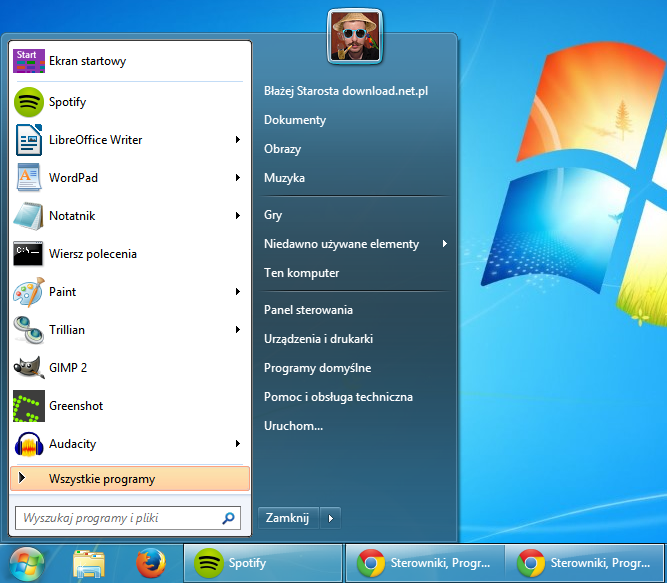Expand Audacity jump list arrow

pyautogui.click(x=238, y=444)
